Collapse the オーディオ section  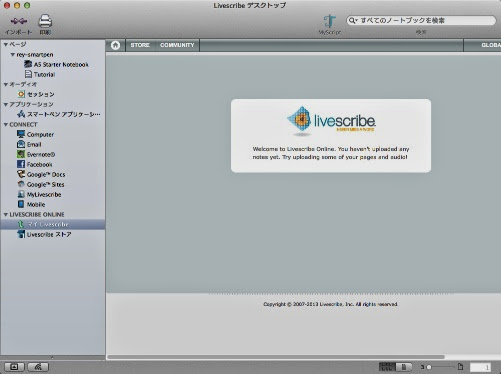(x=6, y=84)
